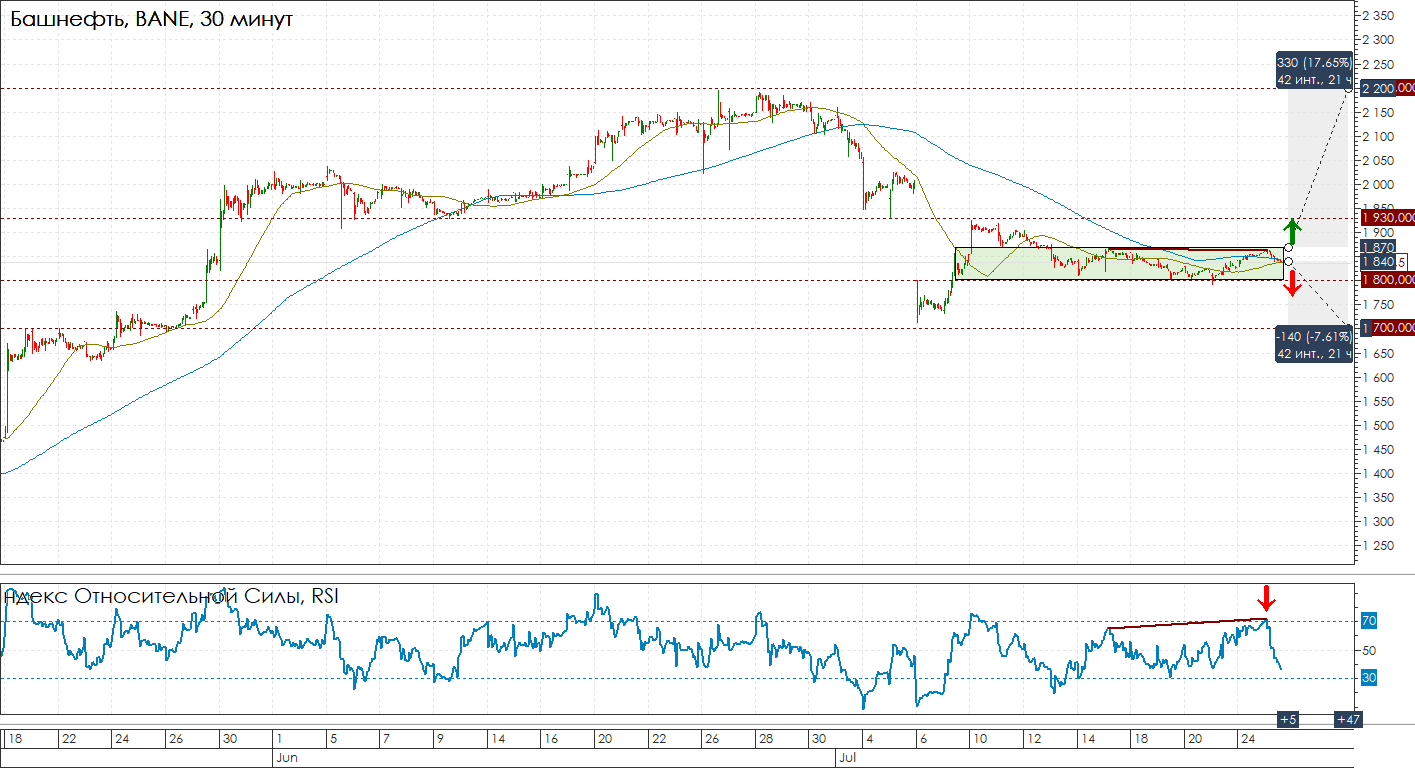Image resolution: width=1415 pixels, height=770 pixels.
Task: Click date label 12 on time axis
Action: (x=1034, y=739)
